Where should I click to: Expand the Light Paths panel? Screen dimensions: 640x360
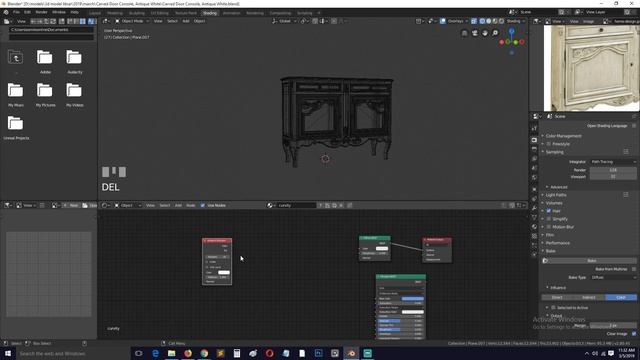(x=556, y=195)
